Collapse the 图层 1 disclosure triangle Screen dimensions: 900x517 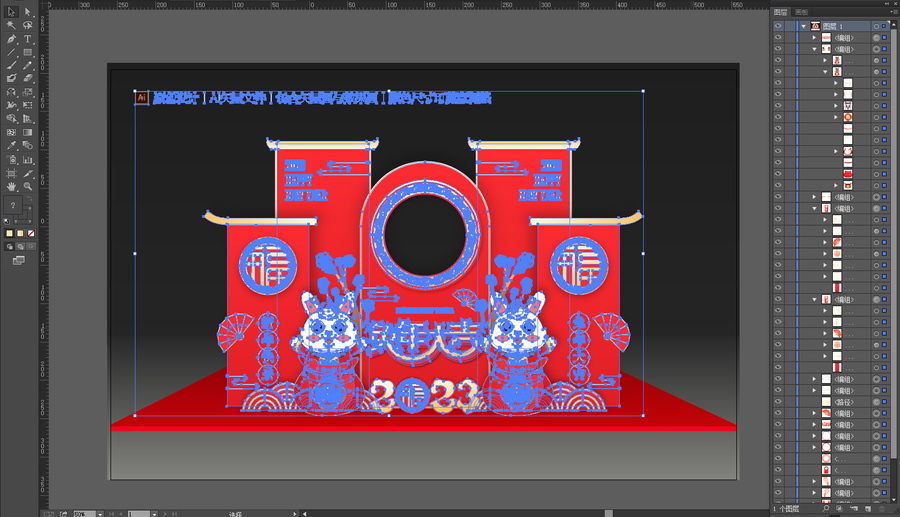tap(804, 26)
